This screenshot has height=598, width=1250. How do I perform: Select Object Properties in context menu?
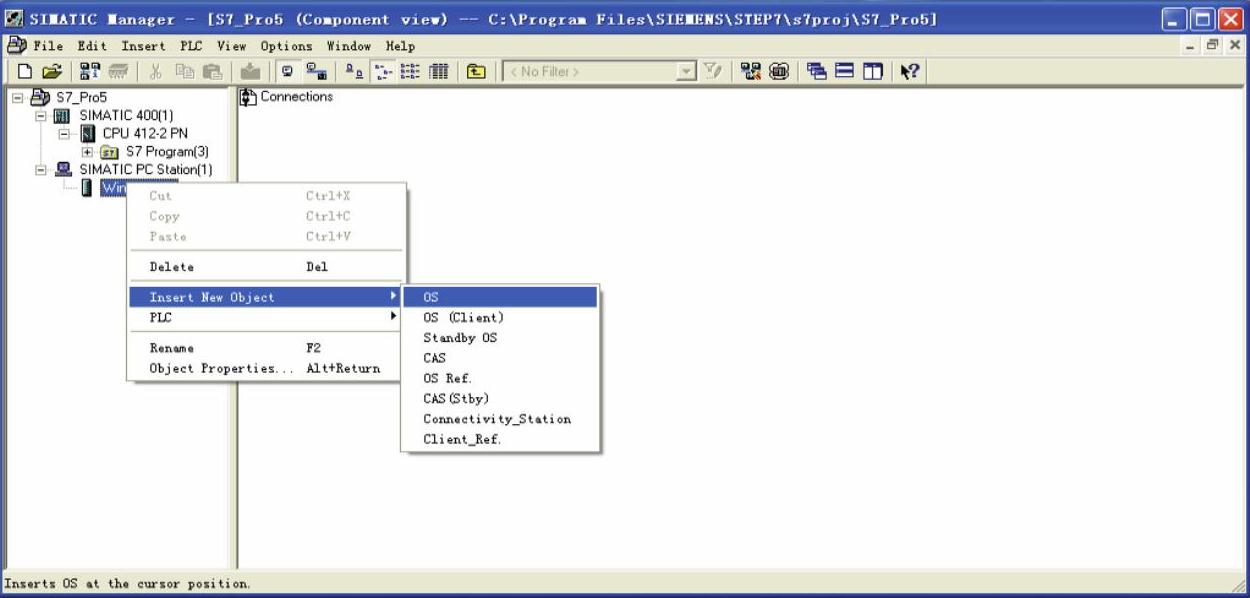click(211, 368)
